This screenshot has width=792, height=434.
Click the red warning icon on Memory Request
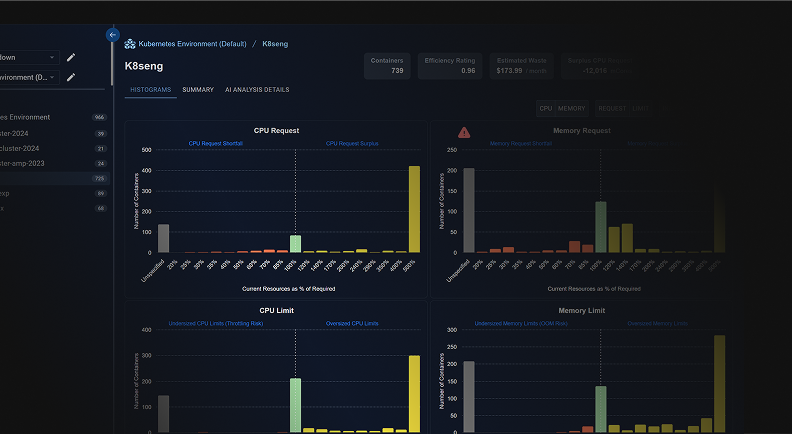tap(464, 132)
